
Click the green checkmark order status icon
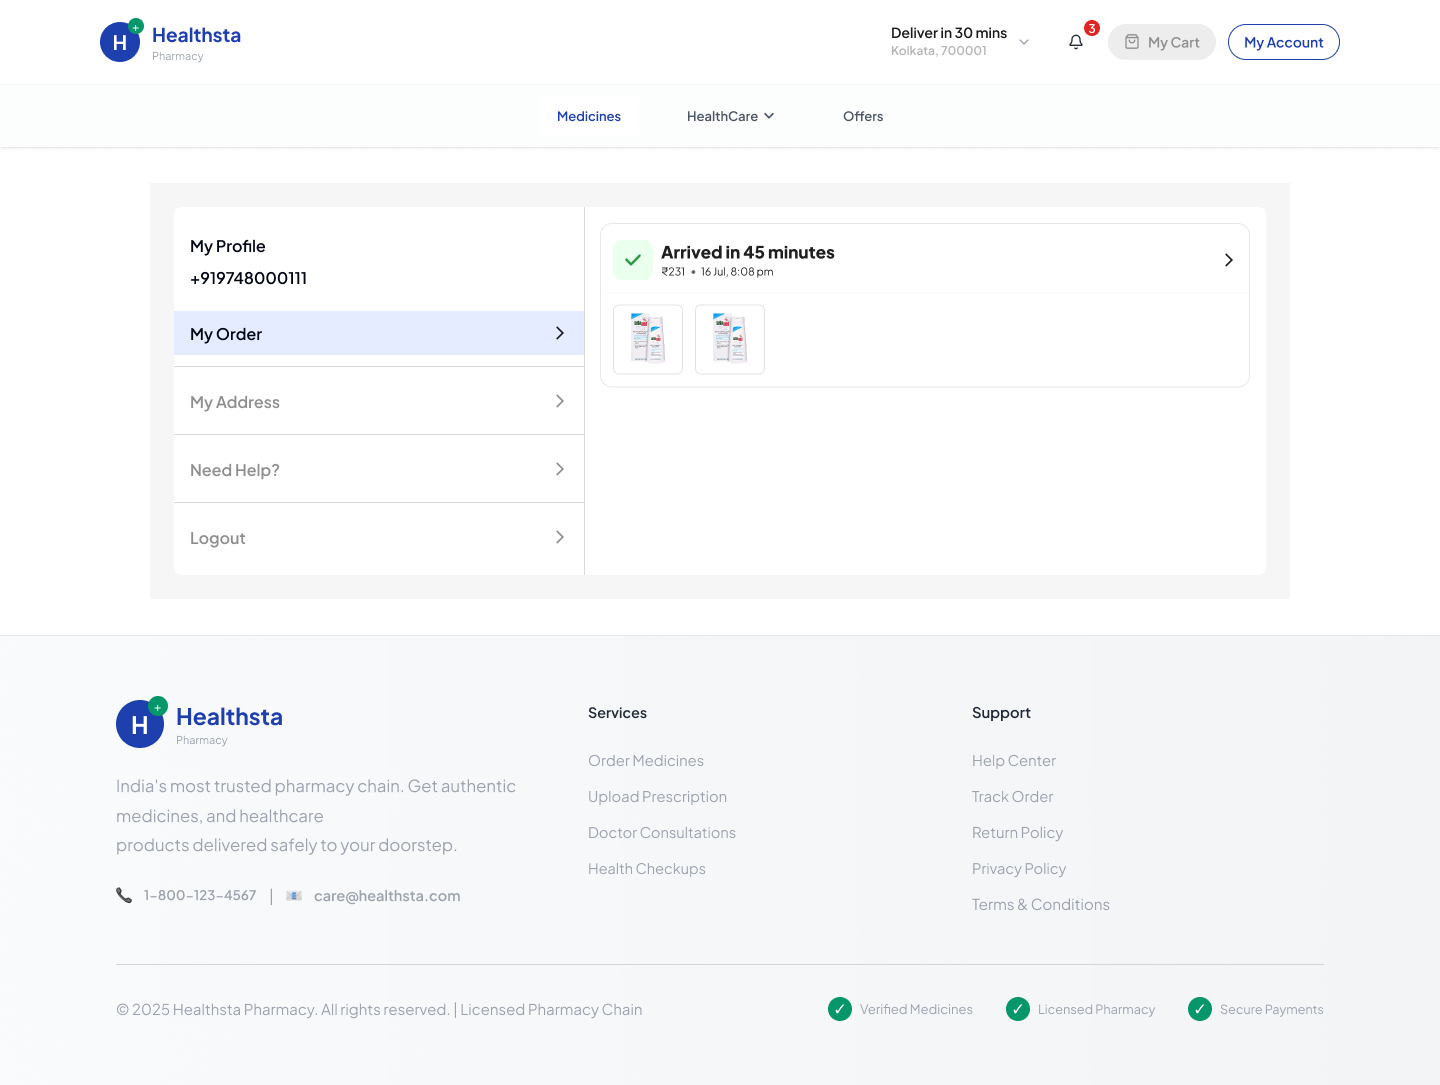pos(633,260)
